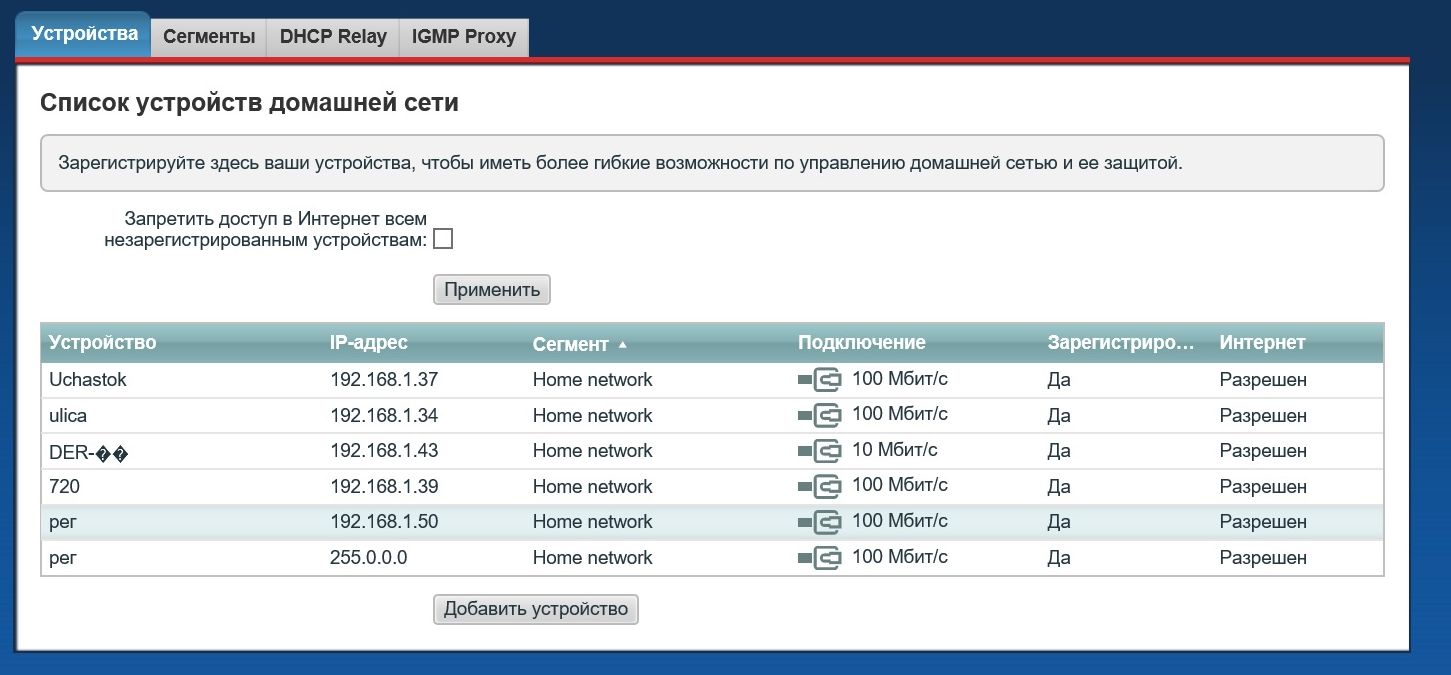Sort devices by Подключение column header
Screen dimensions: 1451x675
click(861, 343)
